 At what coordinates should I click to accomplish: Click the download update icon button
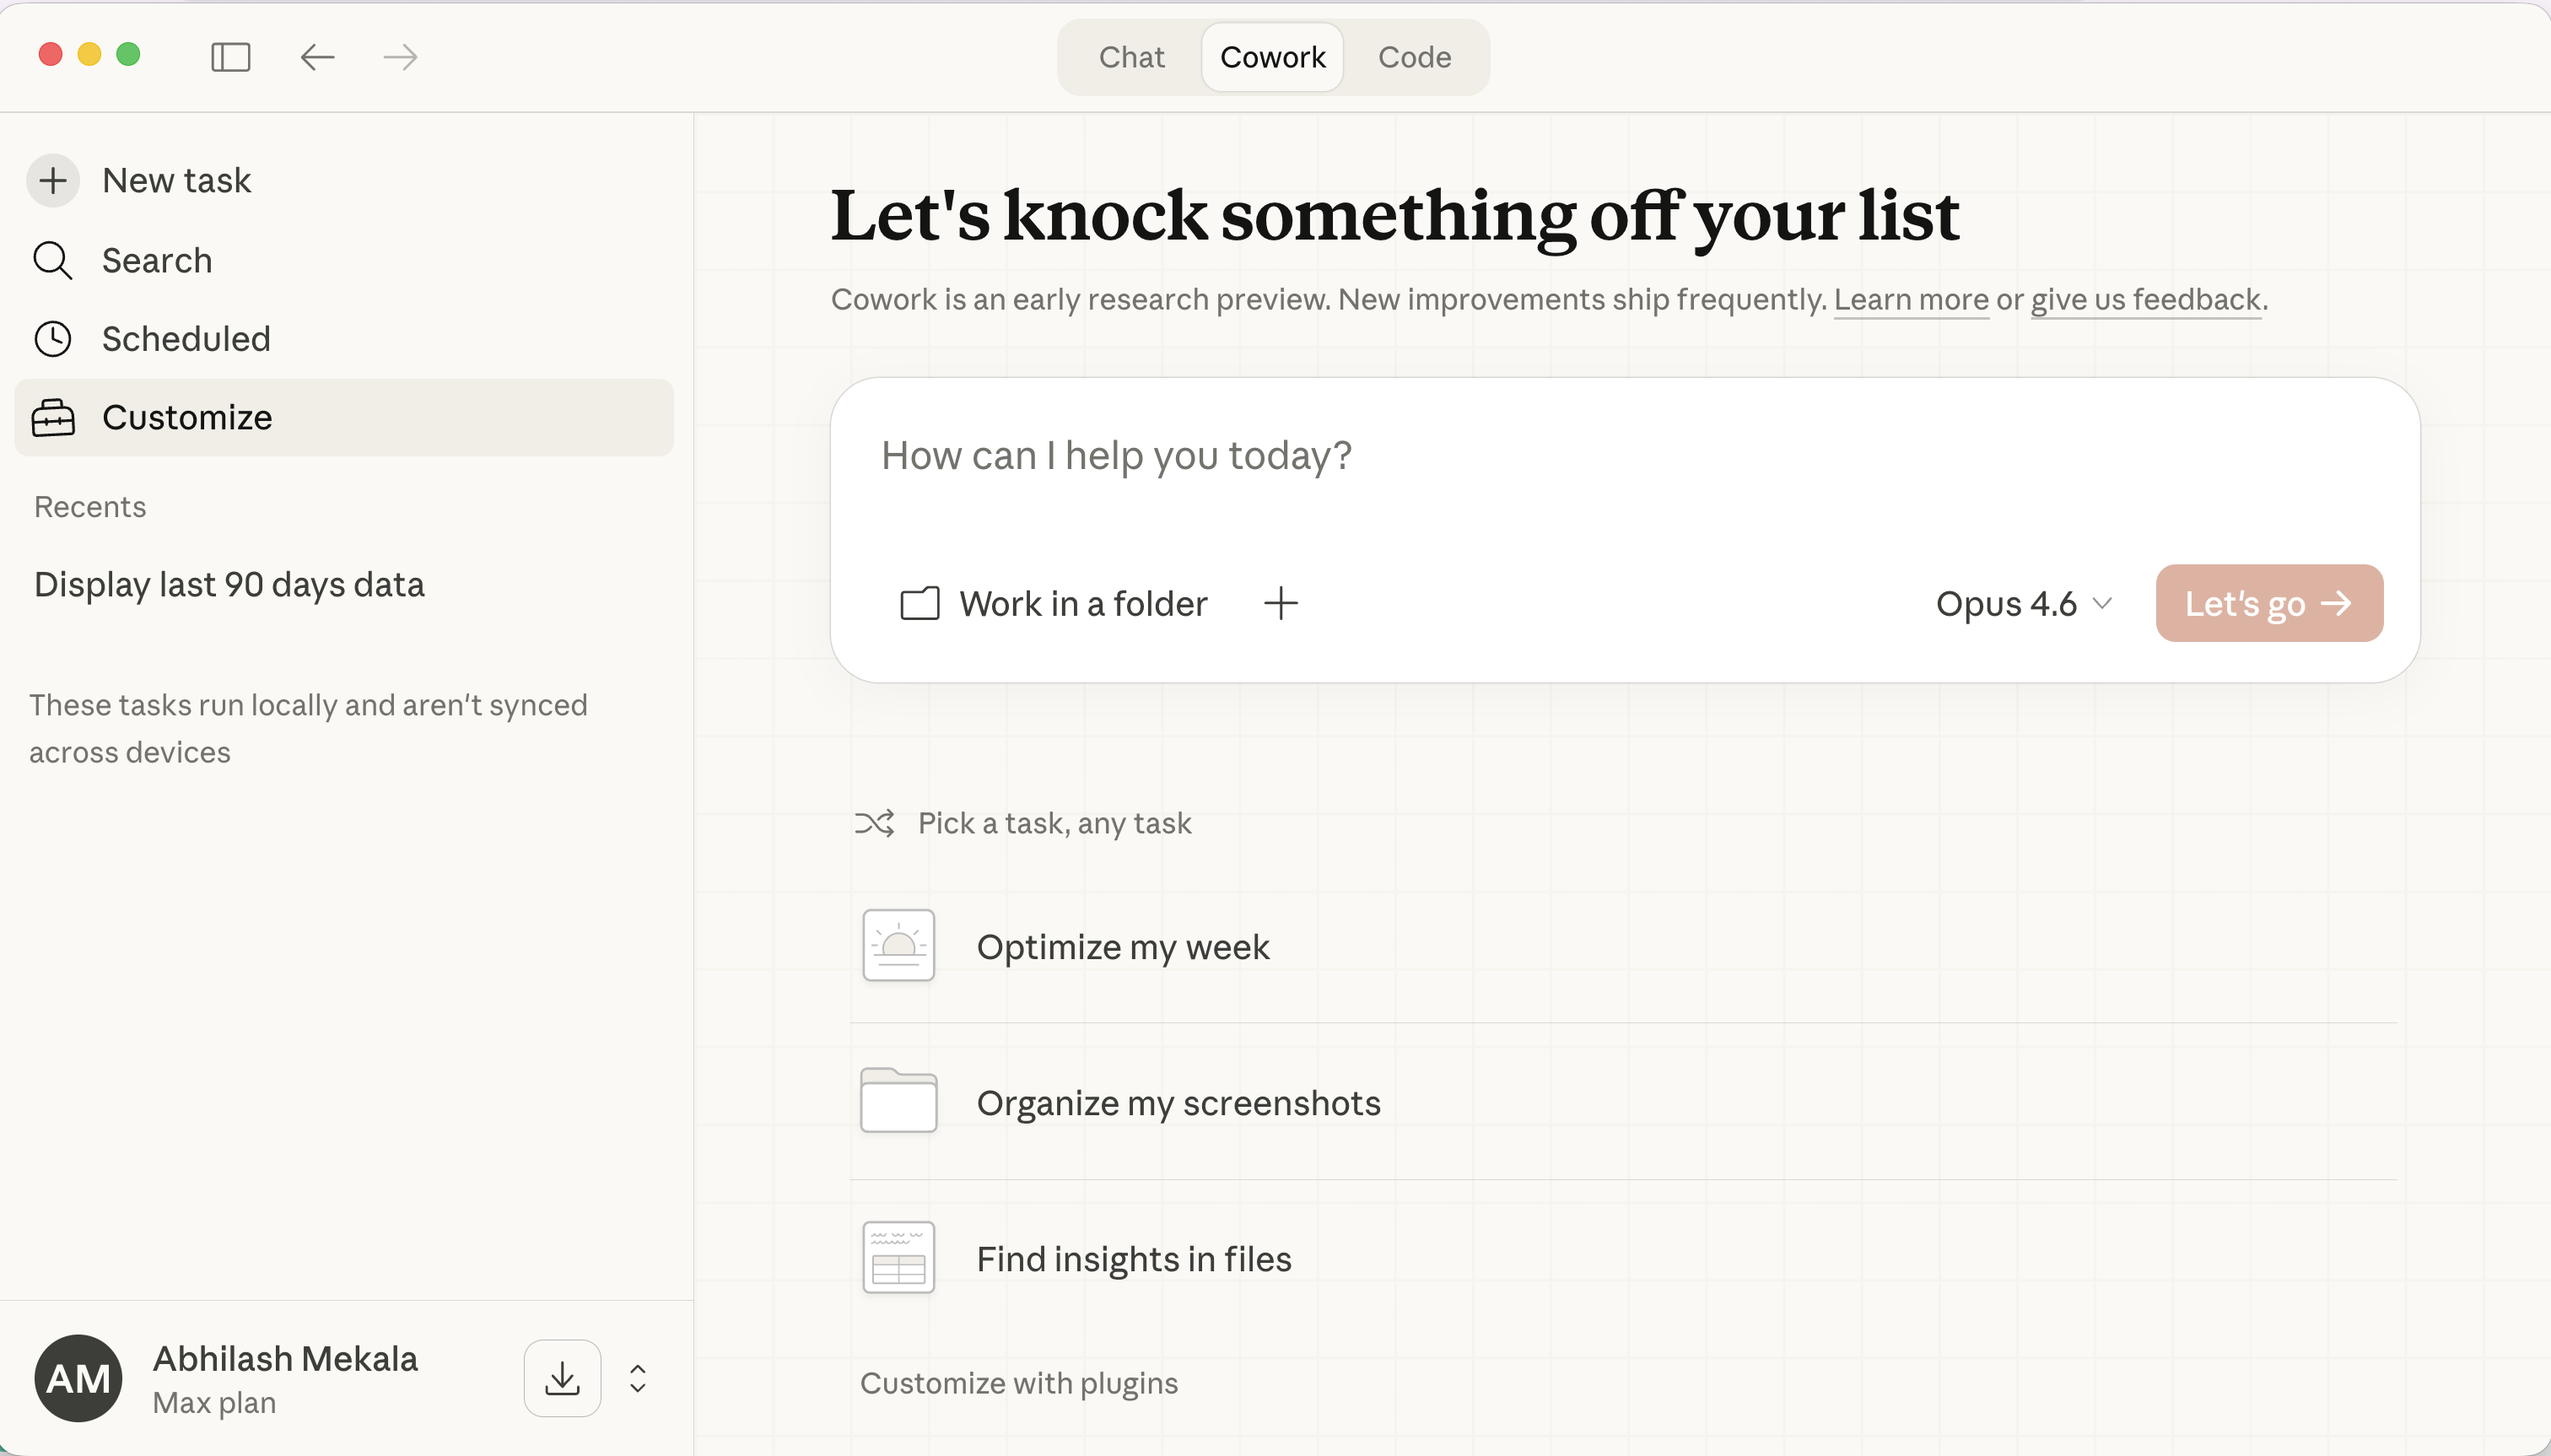tap(562, 1378)
